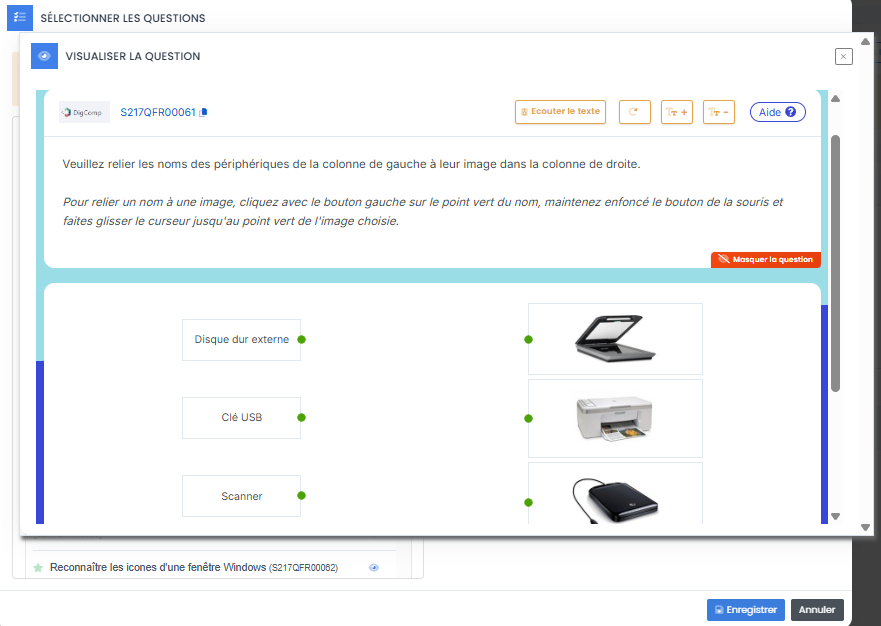Close the Visualiser la question dialog

[x=843, y=56]
